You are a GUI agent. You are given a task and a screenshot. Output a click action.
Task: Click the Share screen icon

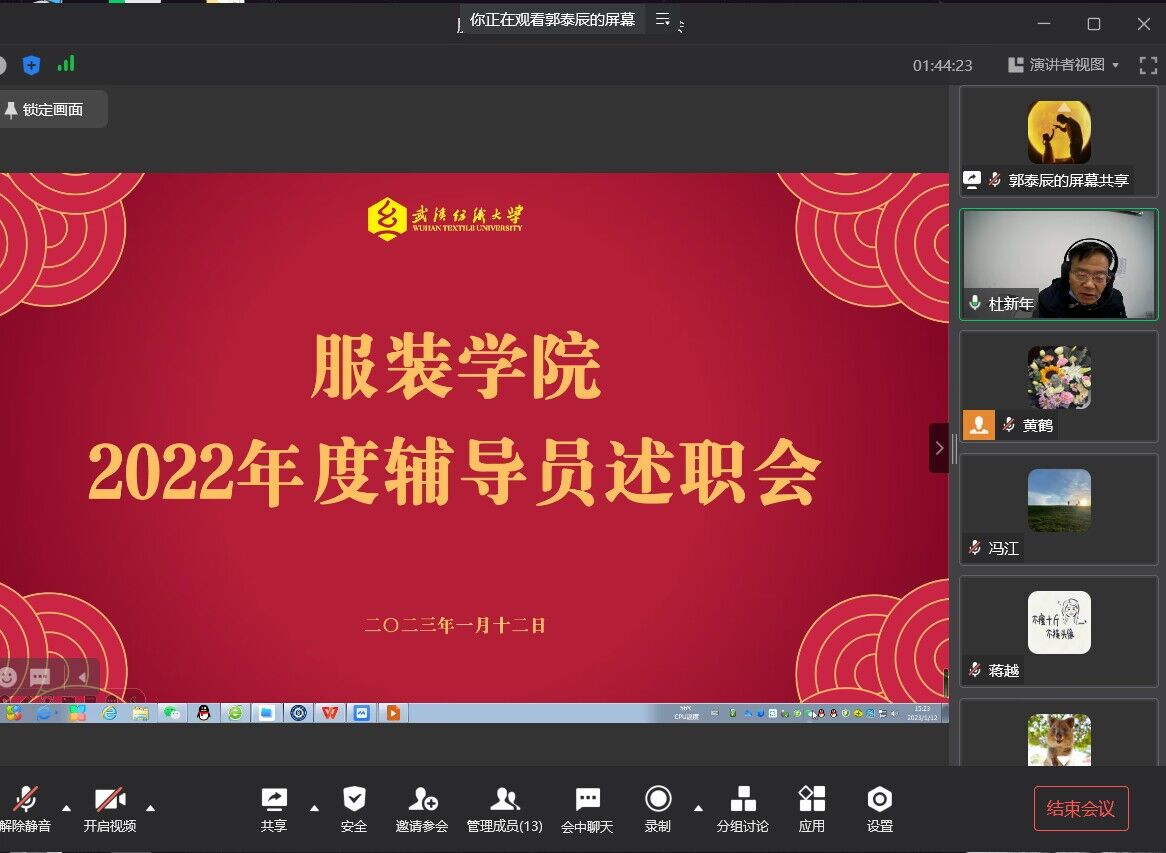pos(273,799)
